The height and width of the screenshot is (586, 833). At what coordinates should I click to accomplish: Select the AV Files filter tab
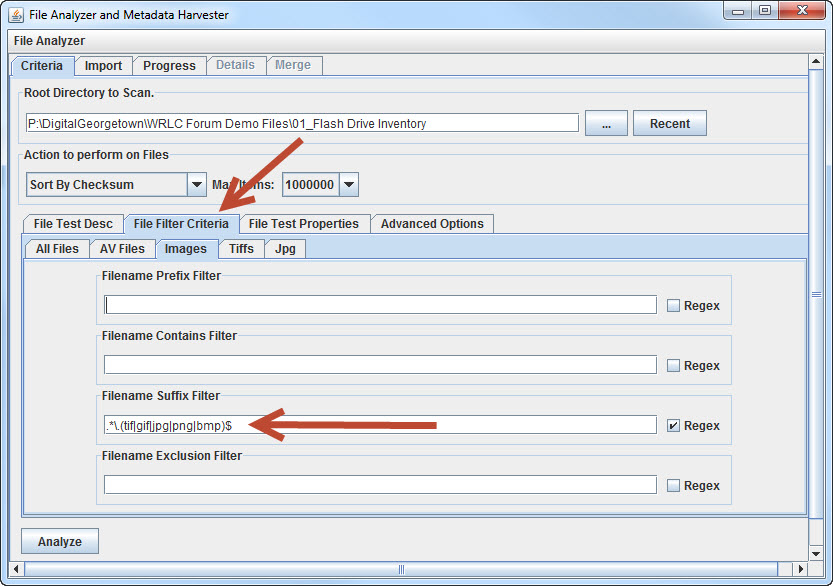[x=122, y=249]
